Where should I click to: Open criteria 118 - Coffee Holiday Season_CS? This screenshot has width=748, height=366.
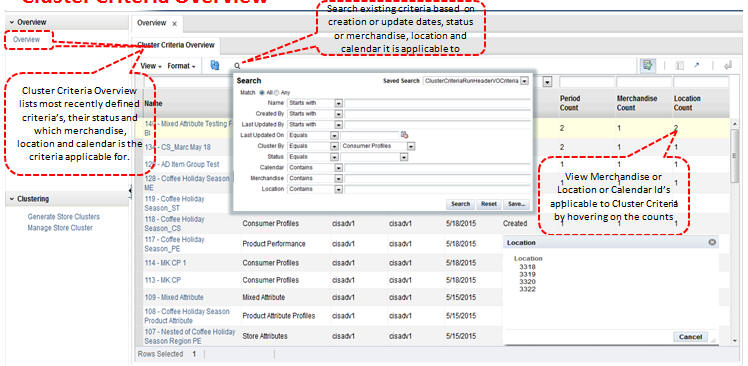tap(175, 224)
